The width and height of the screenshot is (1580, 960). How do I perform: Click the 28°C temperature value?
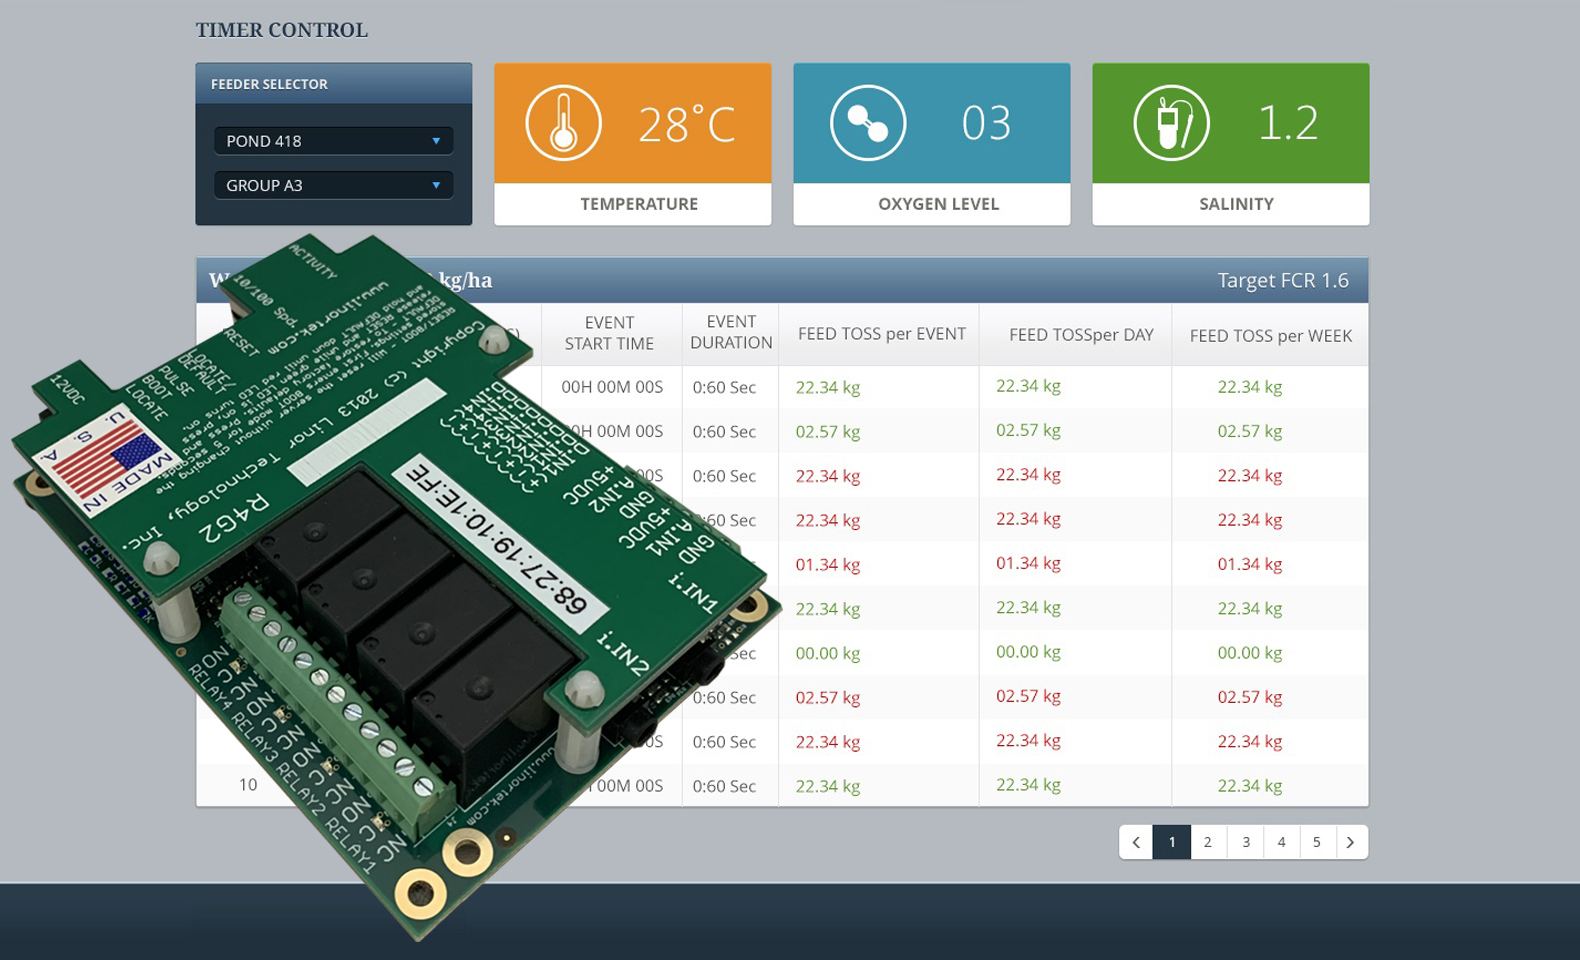pyautogui.click(x=687, y=124)
